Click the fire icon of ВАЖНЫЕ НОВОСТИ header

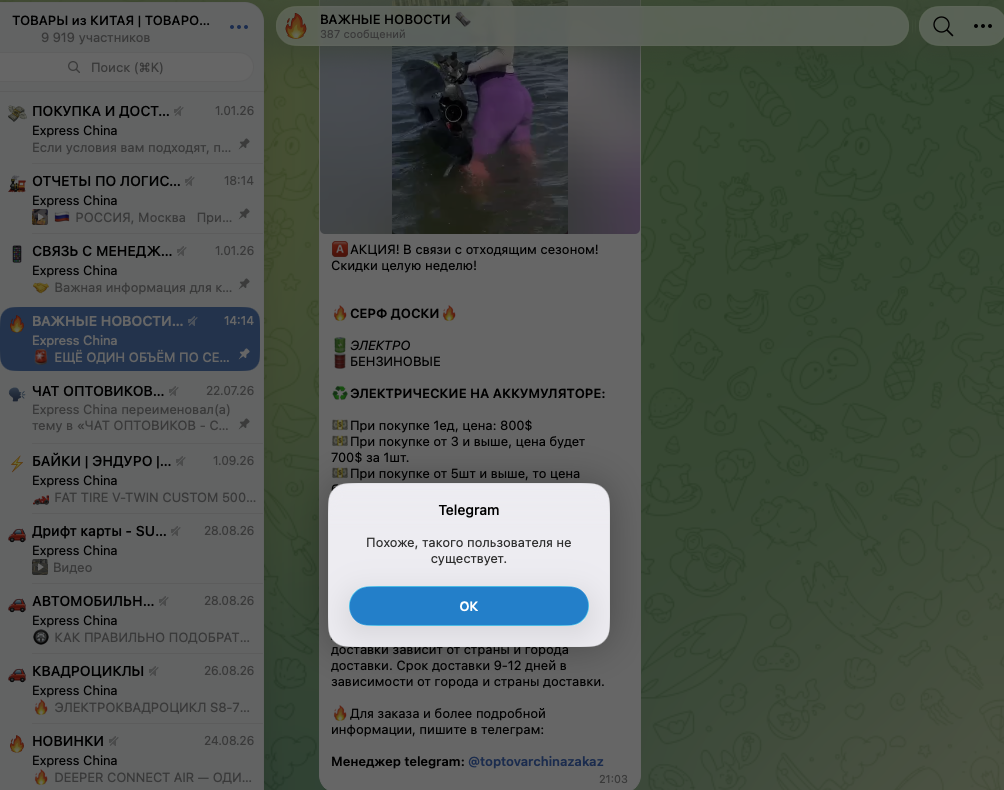point(296,26)
